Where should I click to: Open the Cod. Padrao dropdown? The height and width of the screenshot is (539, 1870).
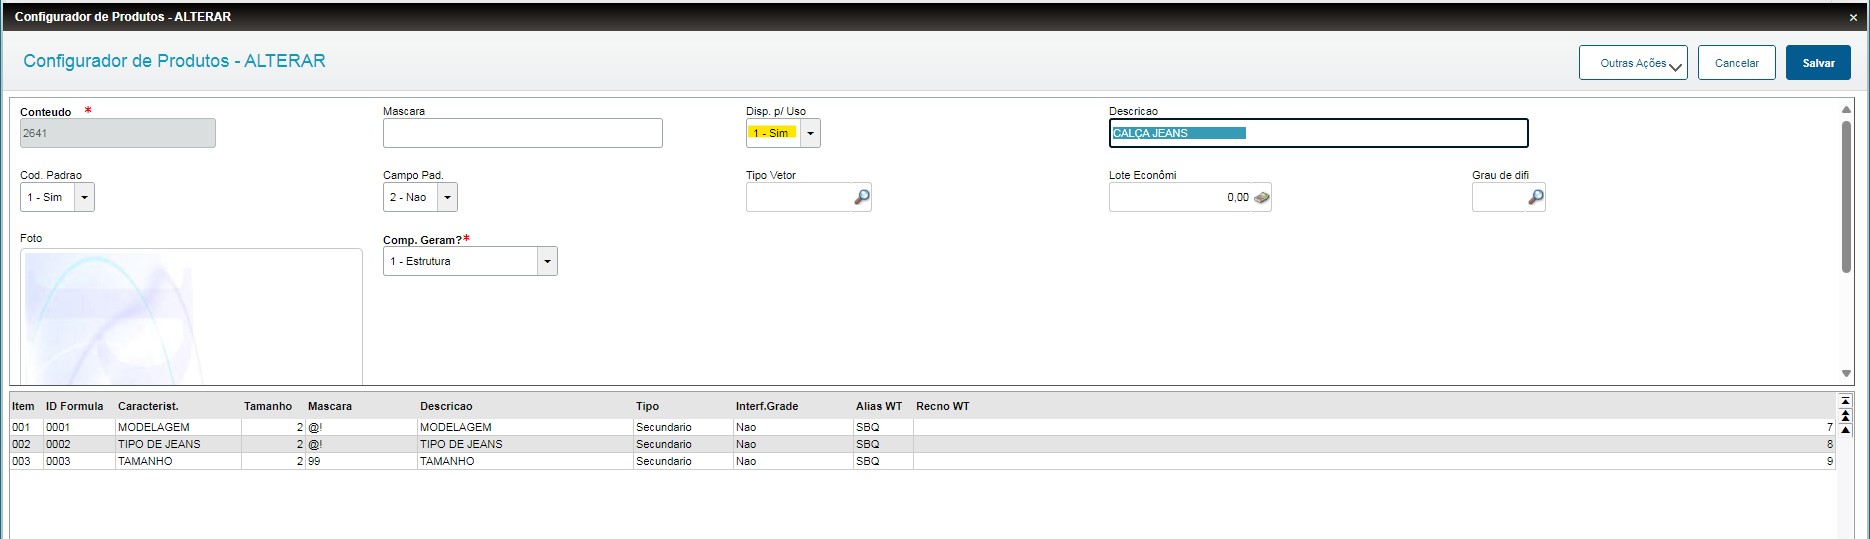point(85,198)
